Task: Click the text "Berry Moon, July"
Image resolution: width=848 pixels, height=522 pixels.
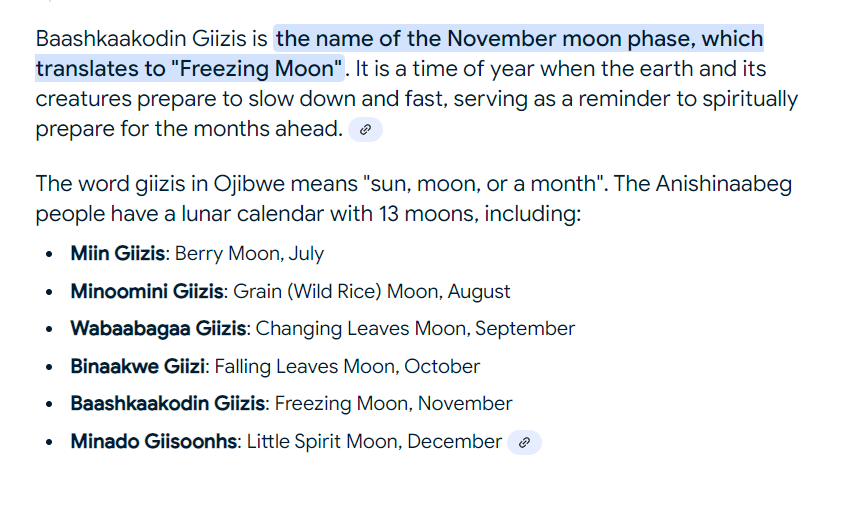Action: point(249,253)
